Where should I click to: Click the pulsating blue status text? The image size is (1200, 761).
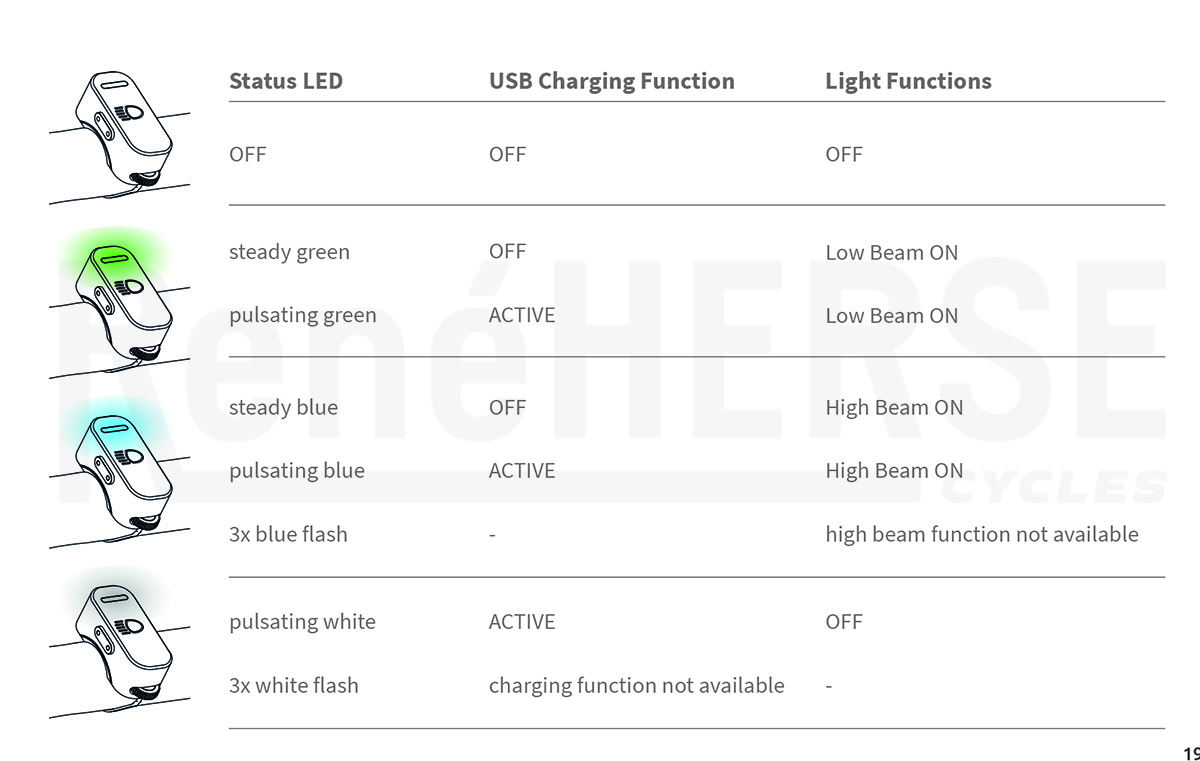tap(296, 471)
